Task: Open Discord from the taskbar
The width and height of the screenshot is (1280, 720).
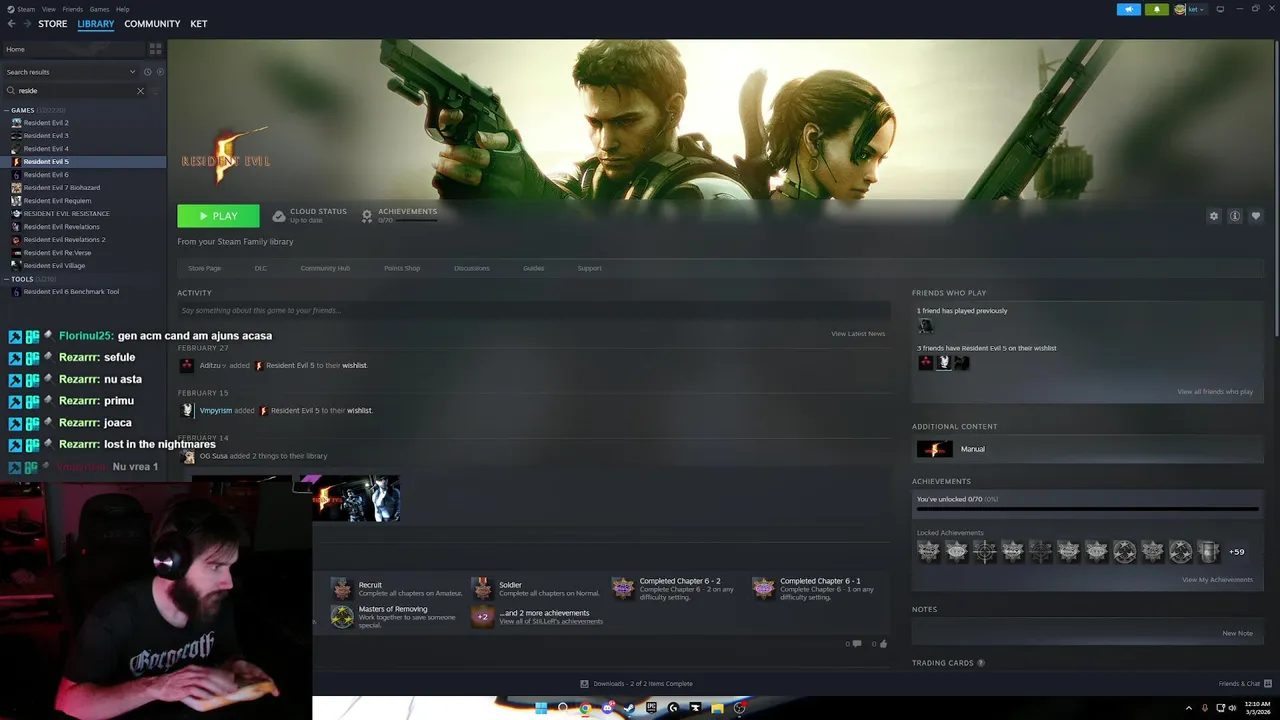Action: click(x=607, y=708)
